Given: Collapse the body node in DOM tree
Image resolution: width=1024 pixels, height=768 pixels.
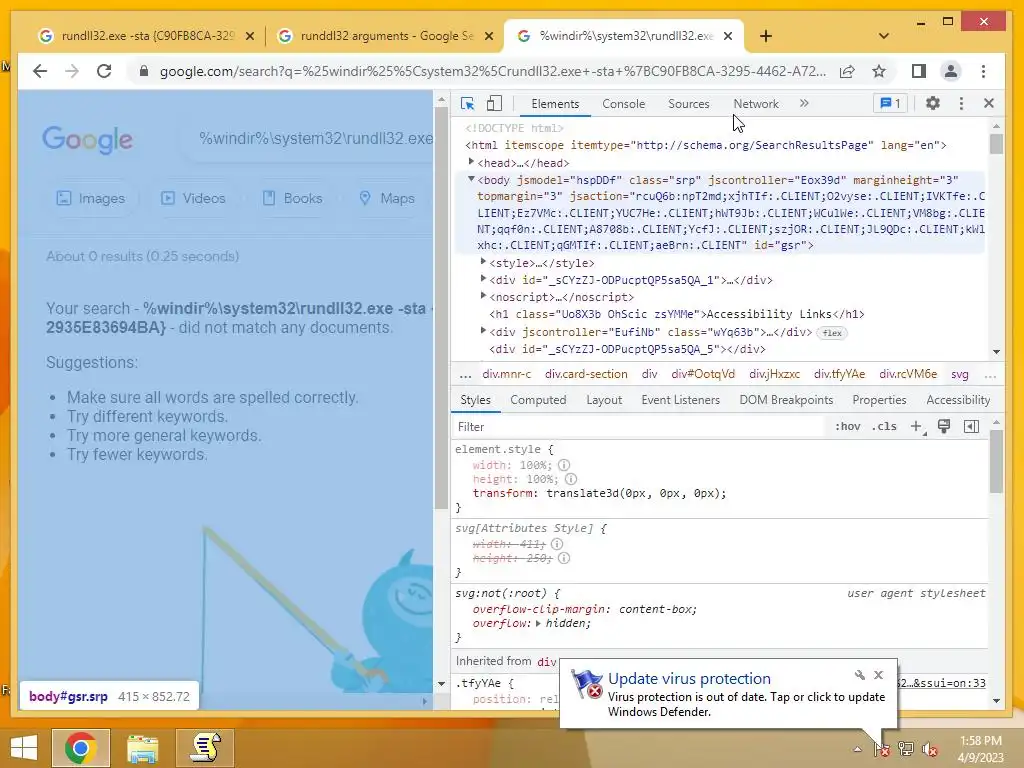Looking at the screenshot, I should [471, 179].
